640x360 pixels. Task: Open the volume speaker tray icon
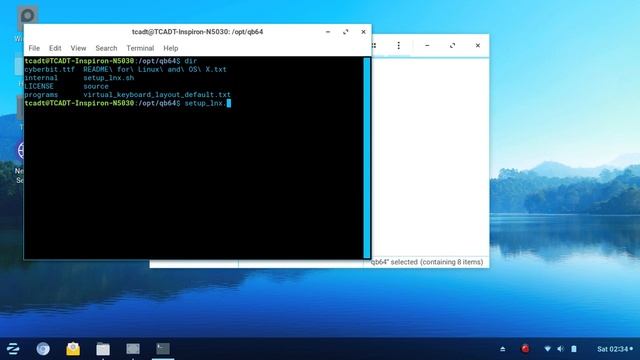coord(560,349)
